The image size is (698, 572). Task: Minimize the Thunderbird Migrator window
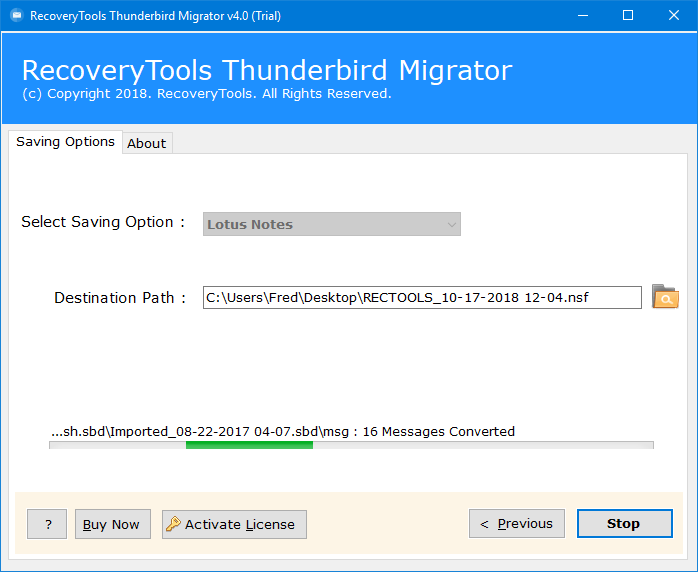click(x=583, y=16)
